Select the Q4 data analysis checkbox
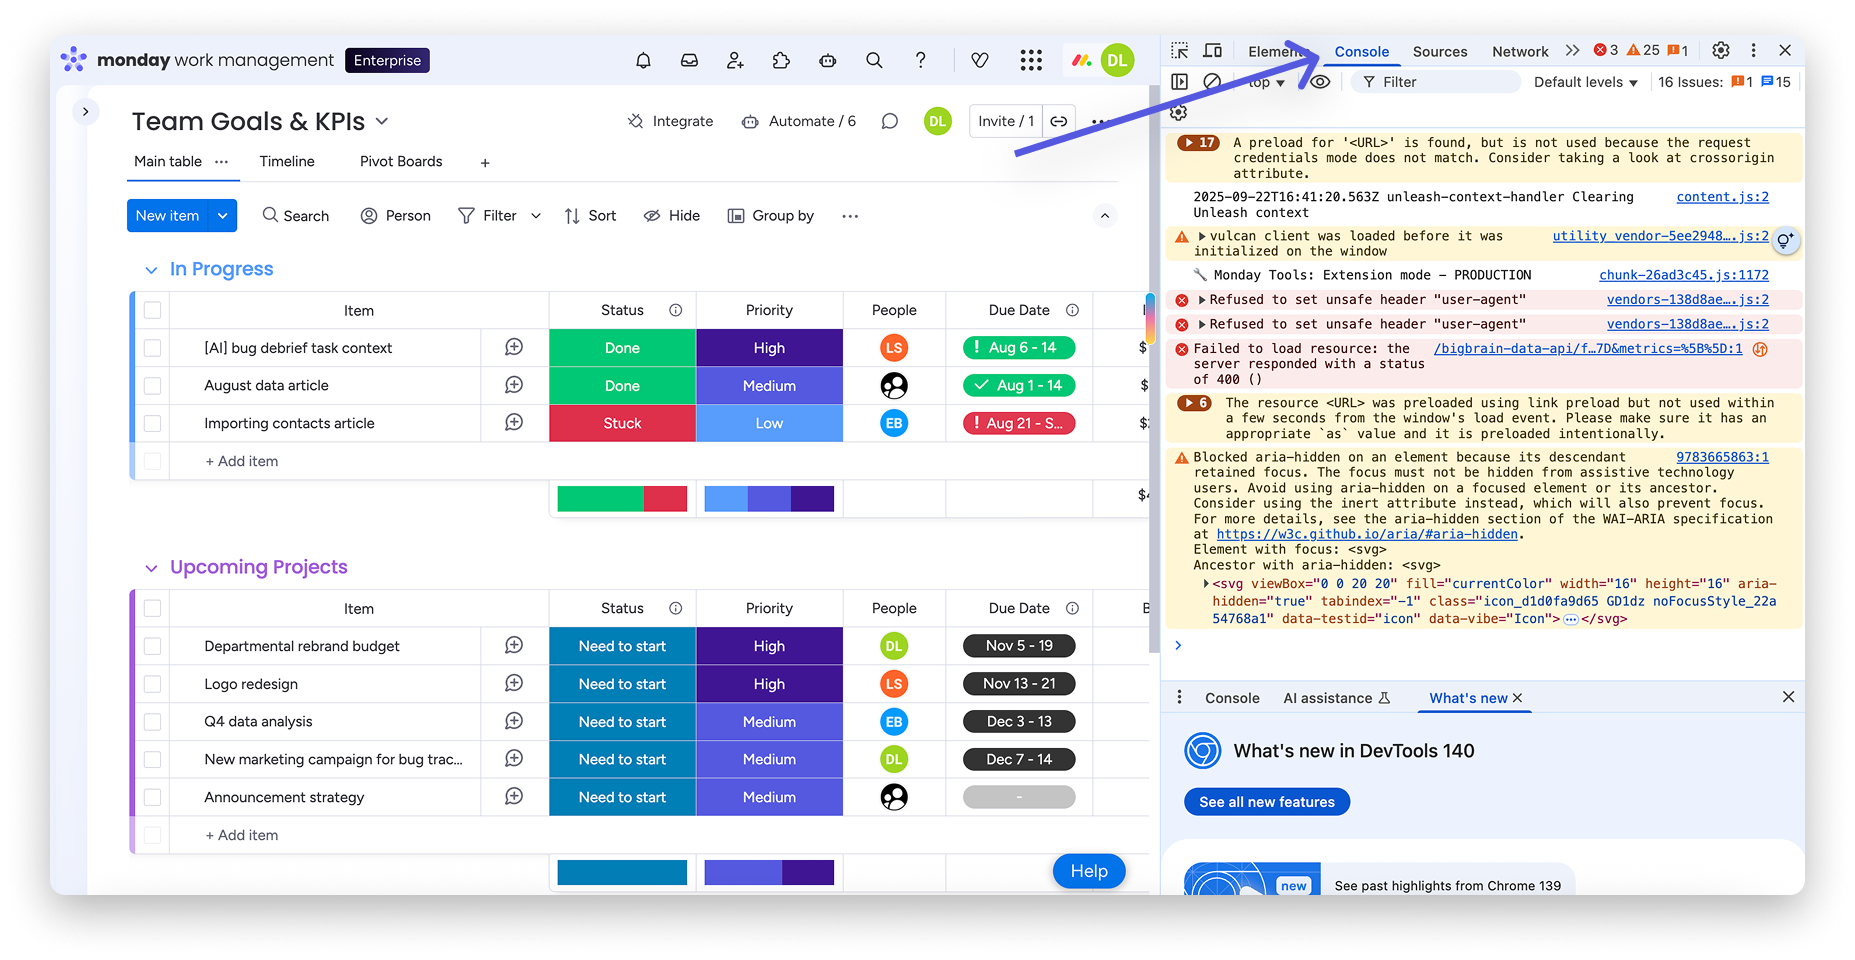The image size is (1855, 960). point(153,722)
